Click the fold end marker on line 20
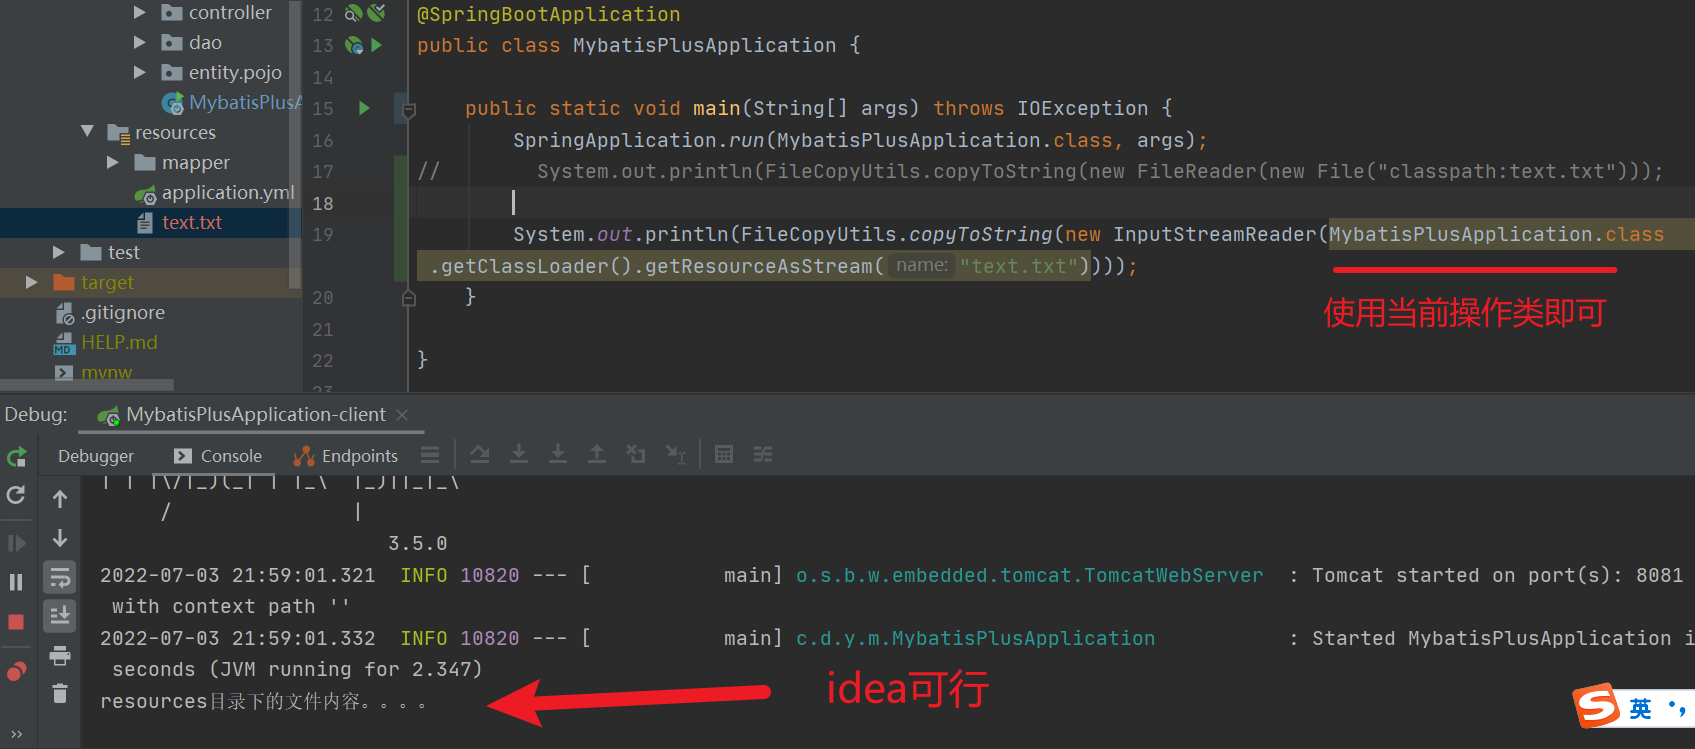 tap(408, 298)
